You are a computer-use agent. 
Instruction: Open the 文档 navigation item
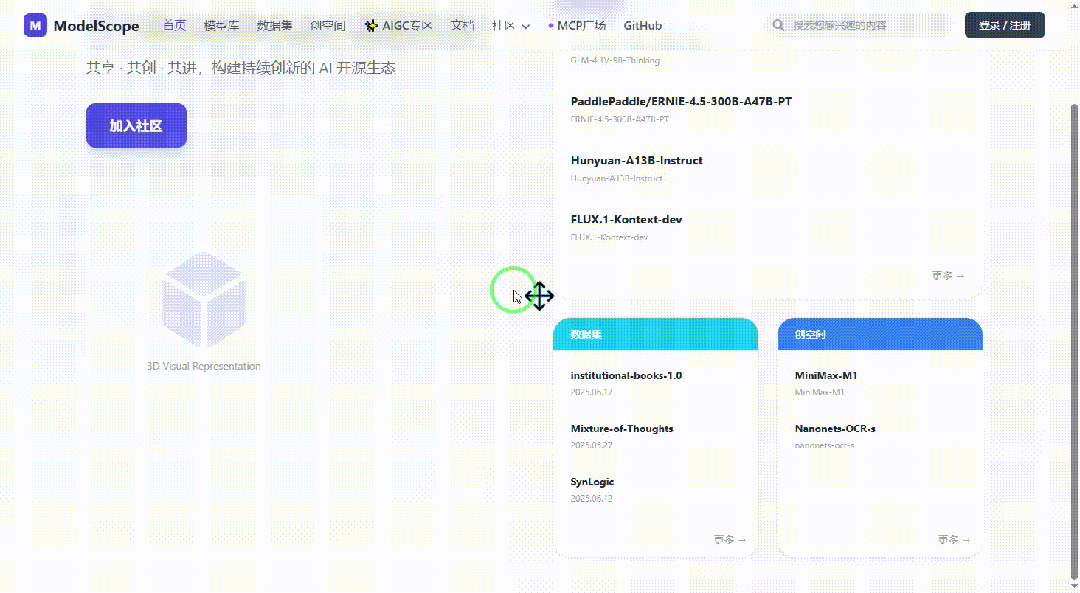point(462,25)
